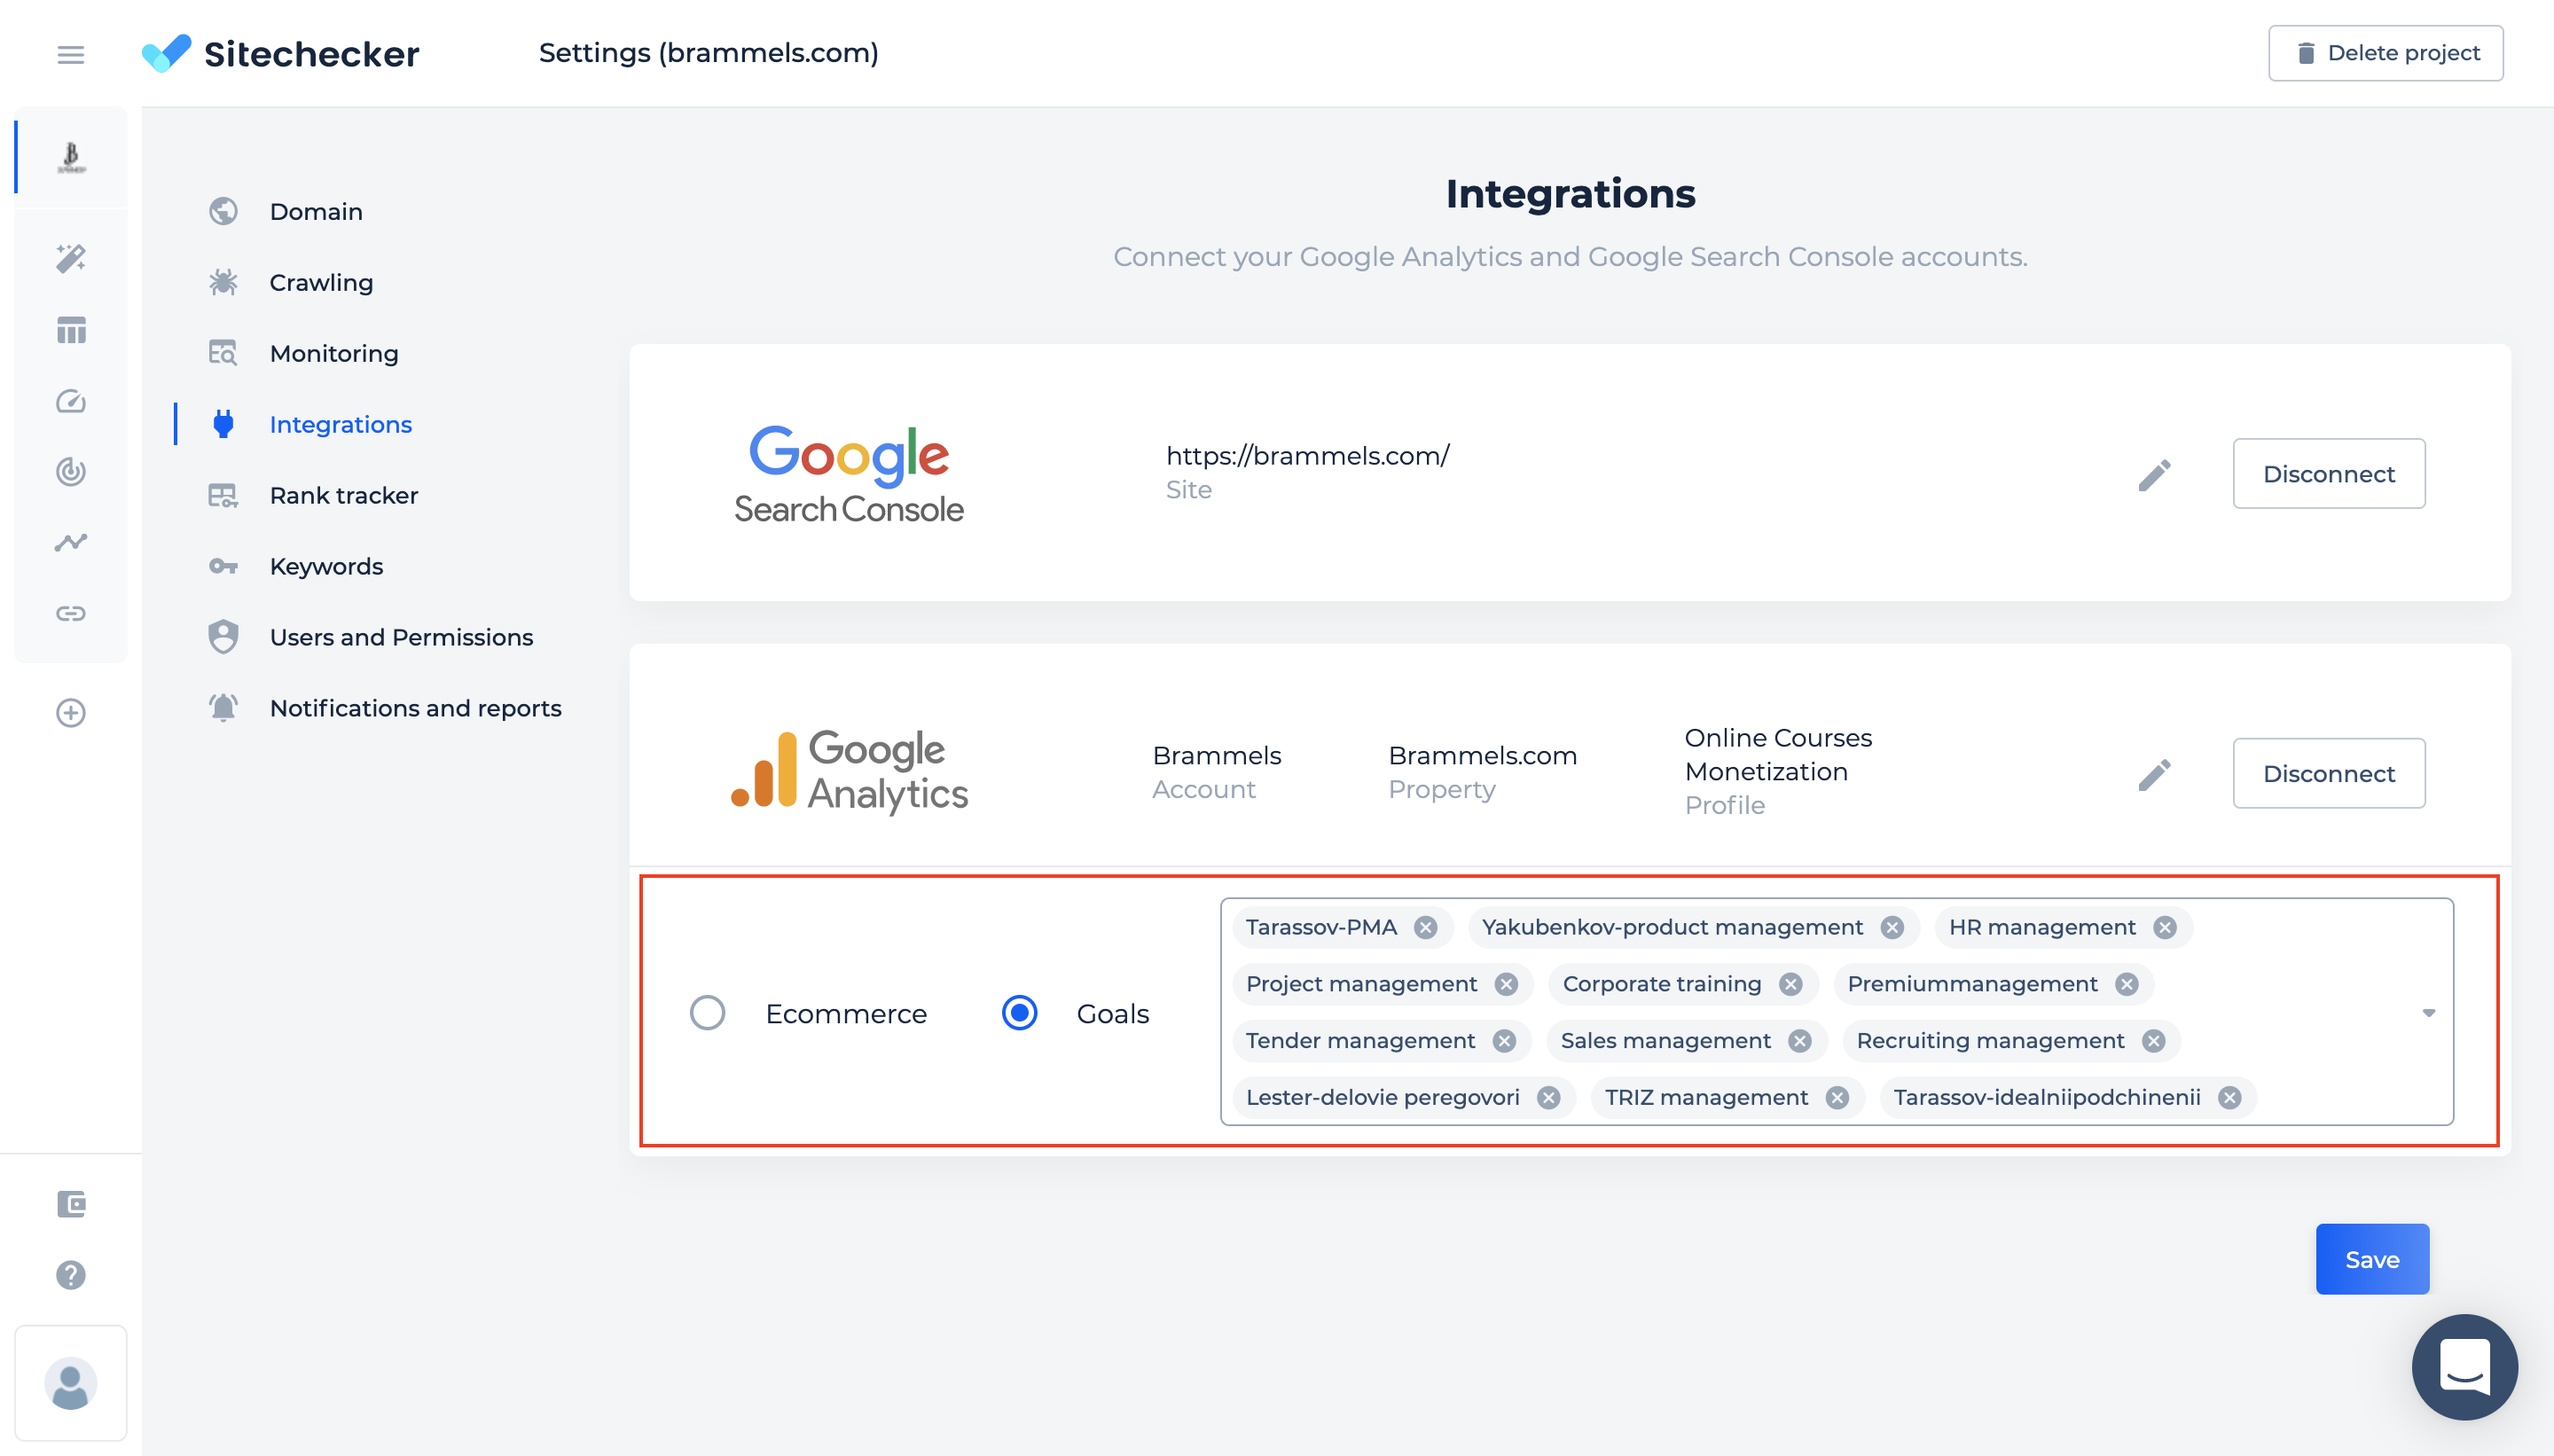Open the trend line chart icon in sidebar
This screenshot has width=2554, height=1456.
[x=71, y=542]
